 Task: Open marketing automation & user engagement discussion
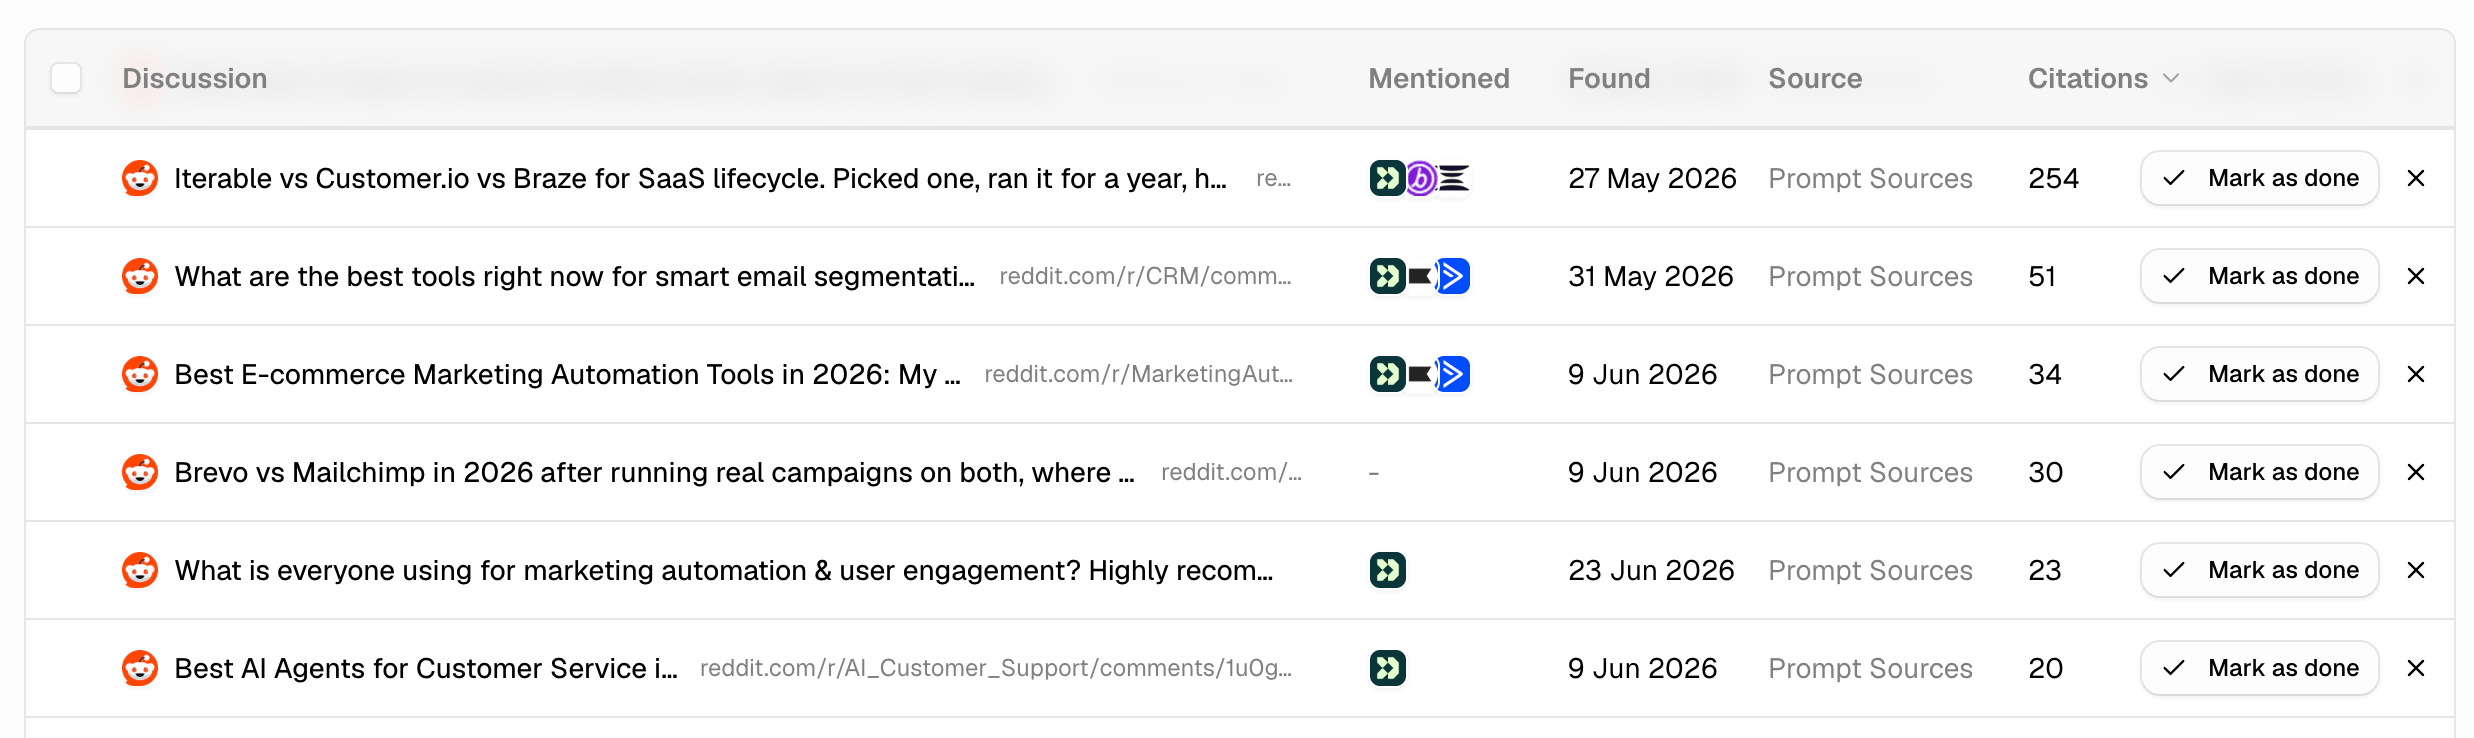point(724,570)
